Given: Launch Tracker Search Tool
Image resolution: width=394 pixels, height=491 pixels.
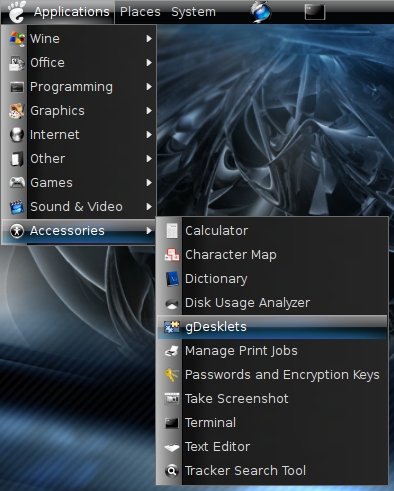Looking at the screenshot, I should coord(272,471).
